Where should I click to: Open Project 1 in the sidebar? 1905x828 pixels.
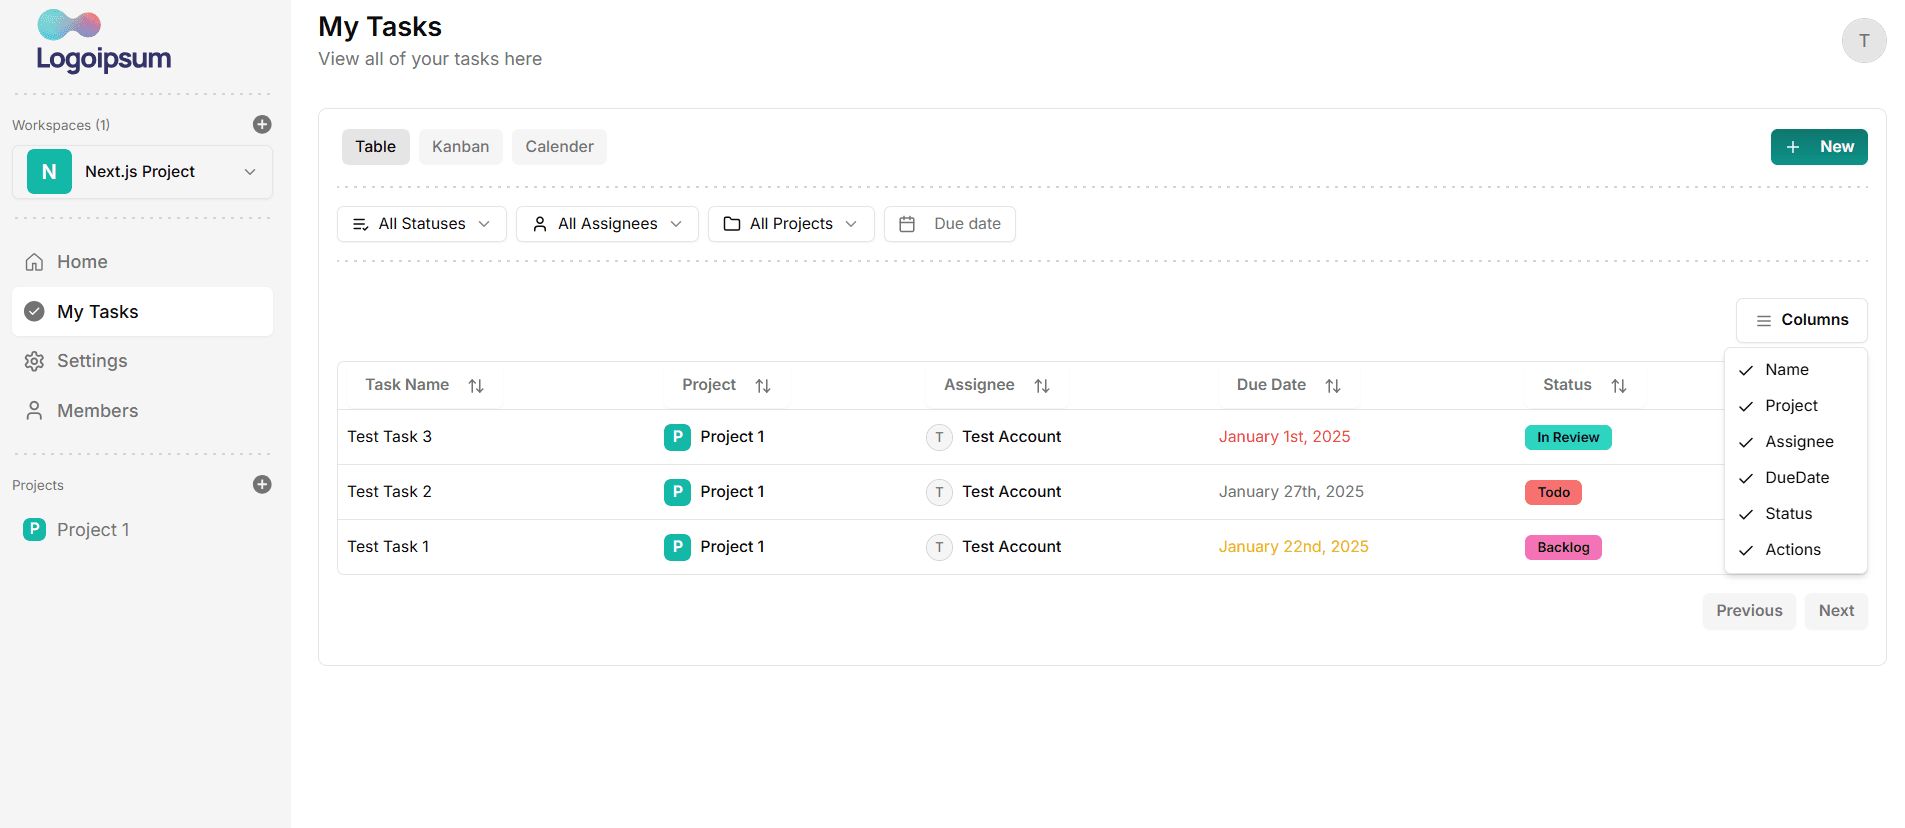142,530
